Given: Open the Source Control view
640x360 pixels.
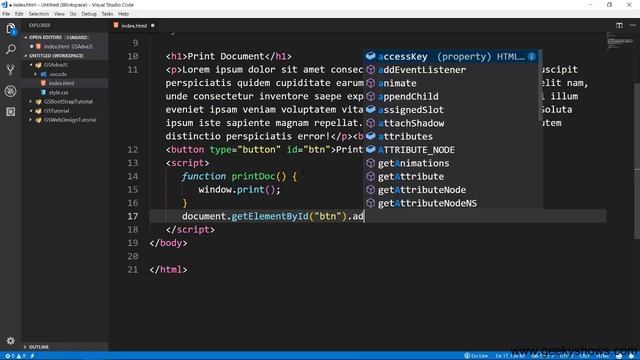Looking at the screenshot, I should tap(11, 70).
